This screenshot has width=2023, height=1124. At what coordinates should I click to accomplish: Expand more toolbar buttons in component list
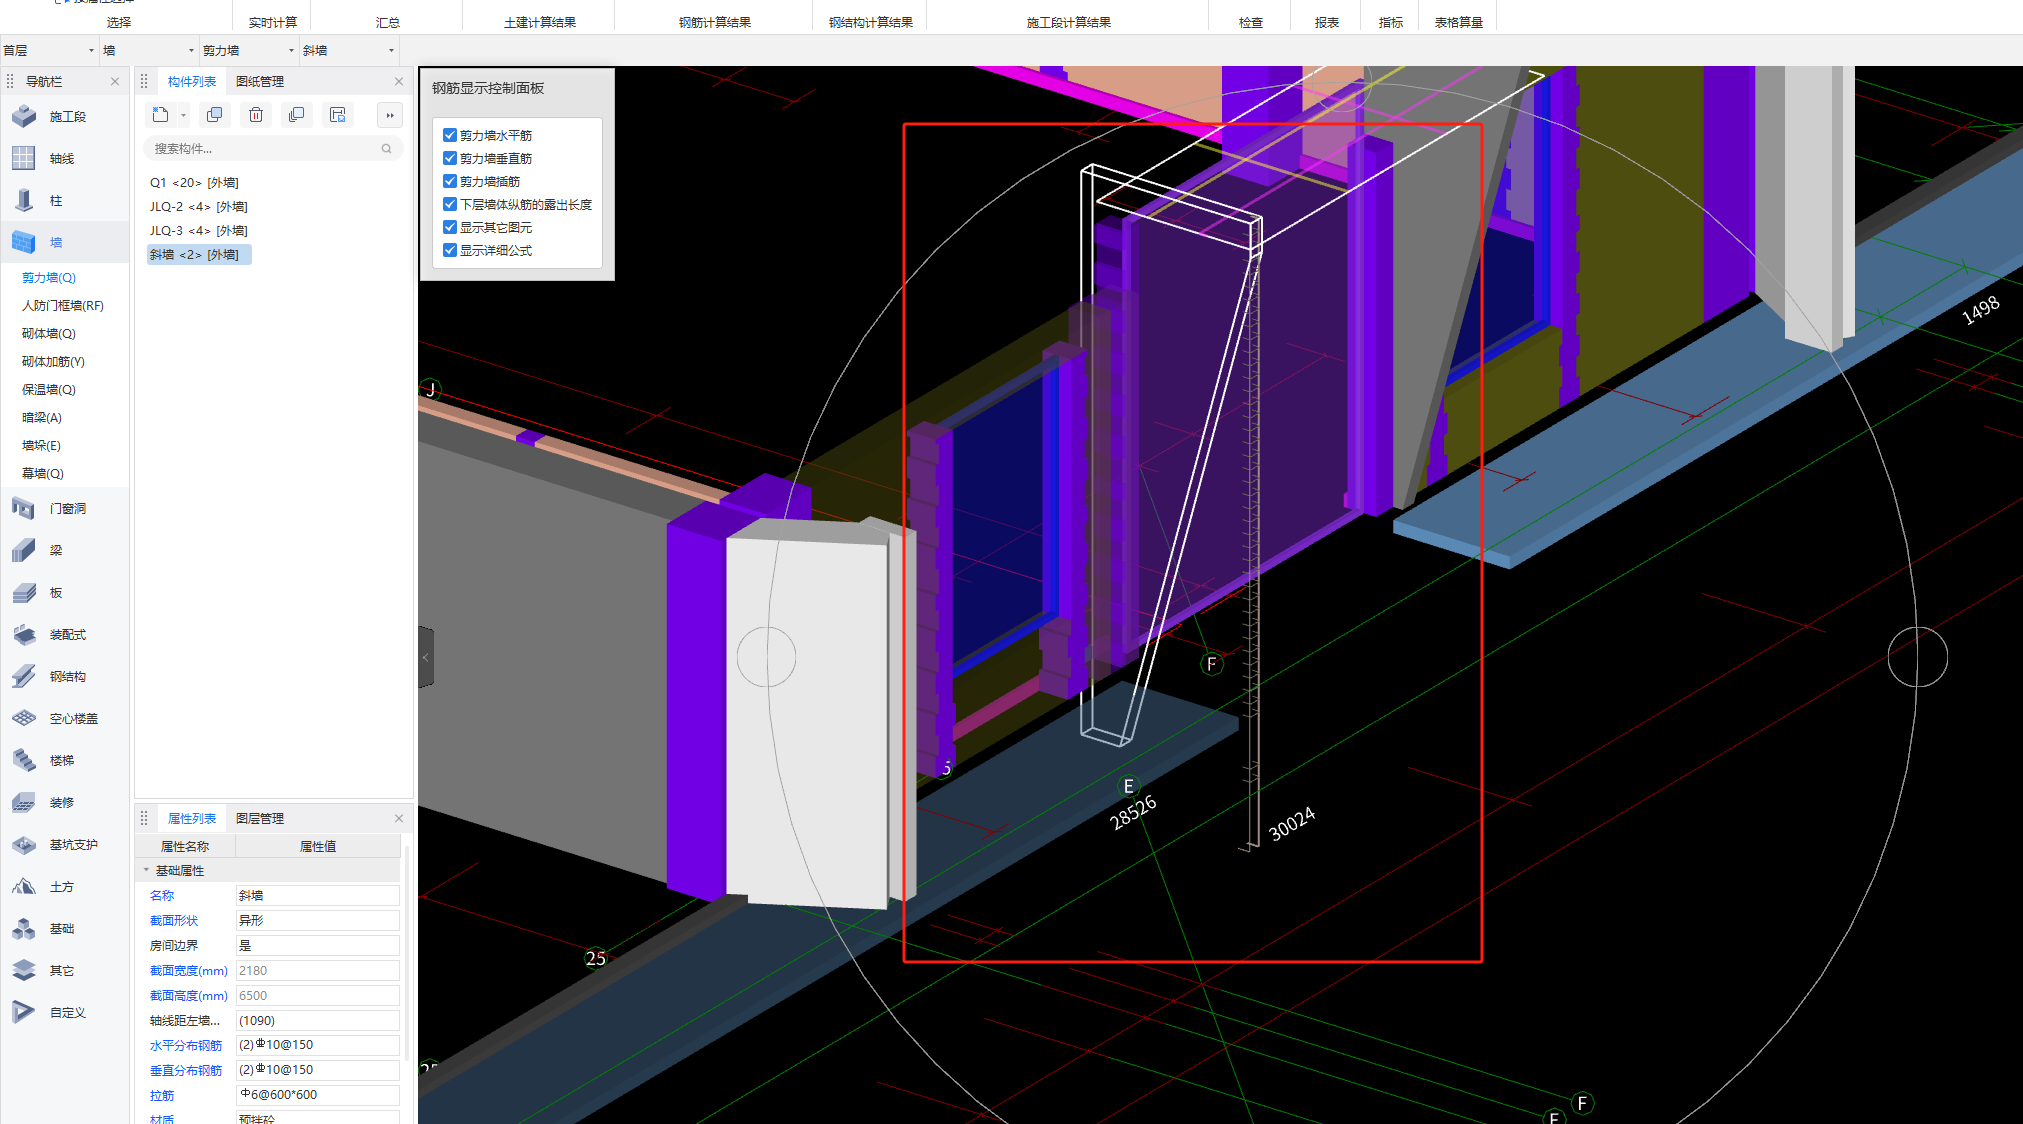[390, 115]
